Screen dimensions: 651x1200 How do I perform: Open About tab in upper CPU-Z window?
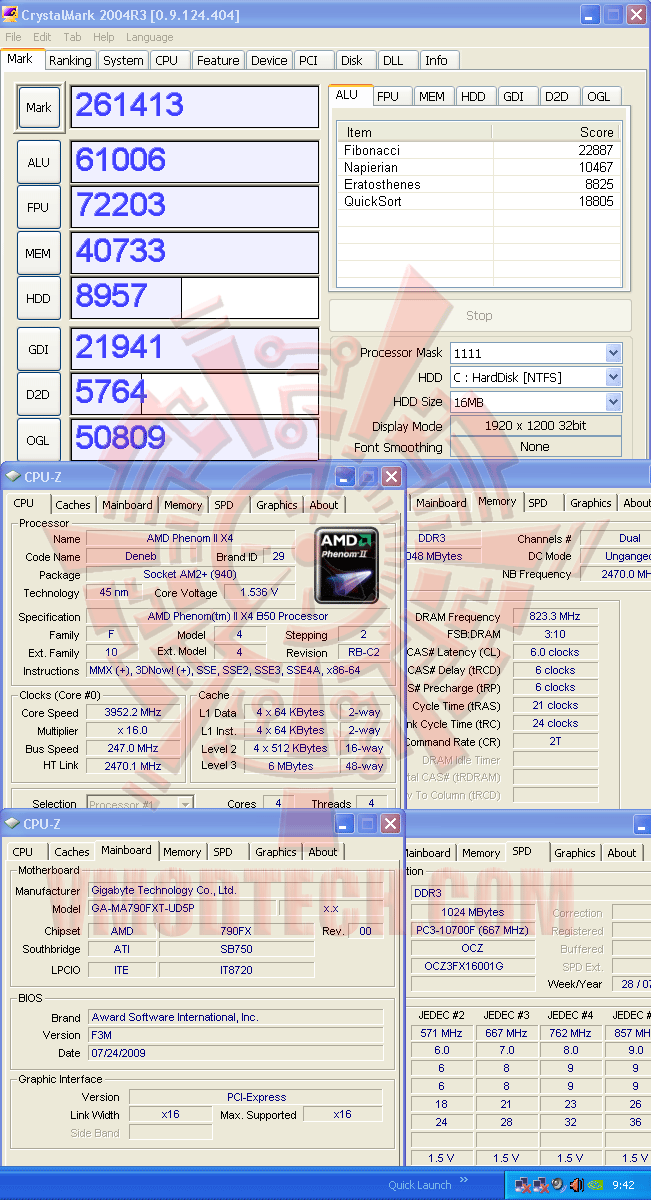click(324, 505)
